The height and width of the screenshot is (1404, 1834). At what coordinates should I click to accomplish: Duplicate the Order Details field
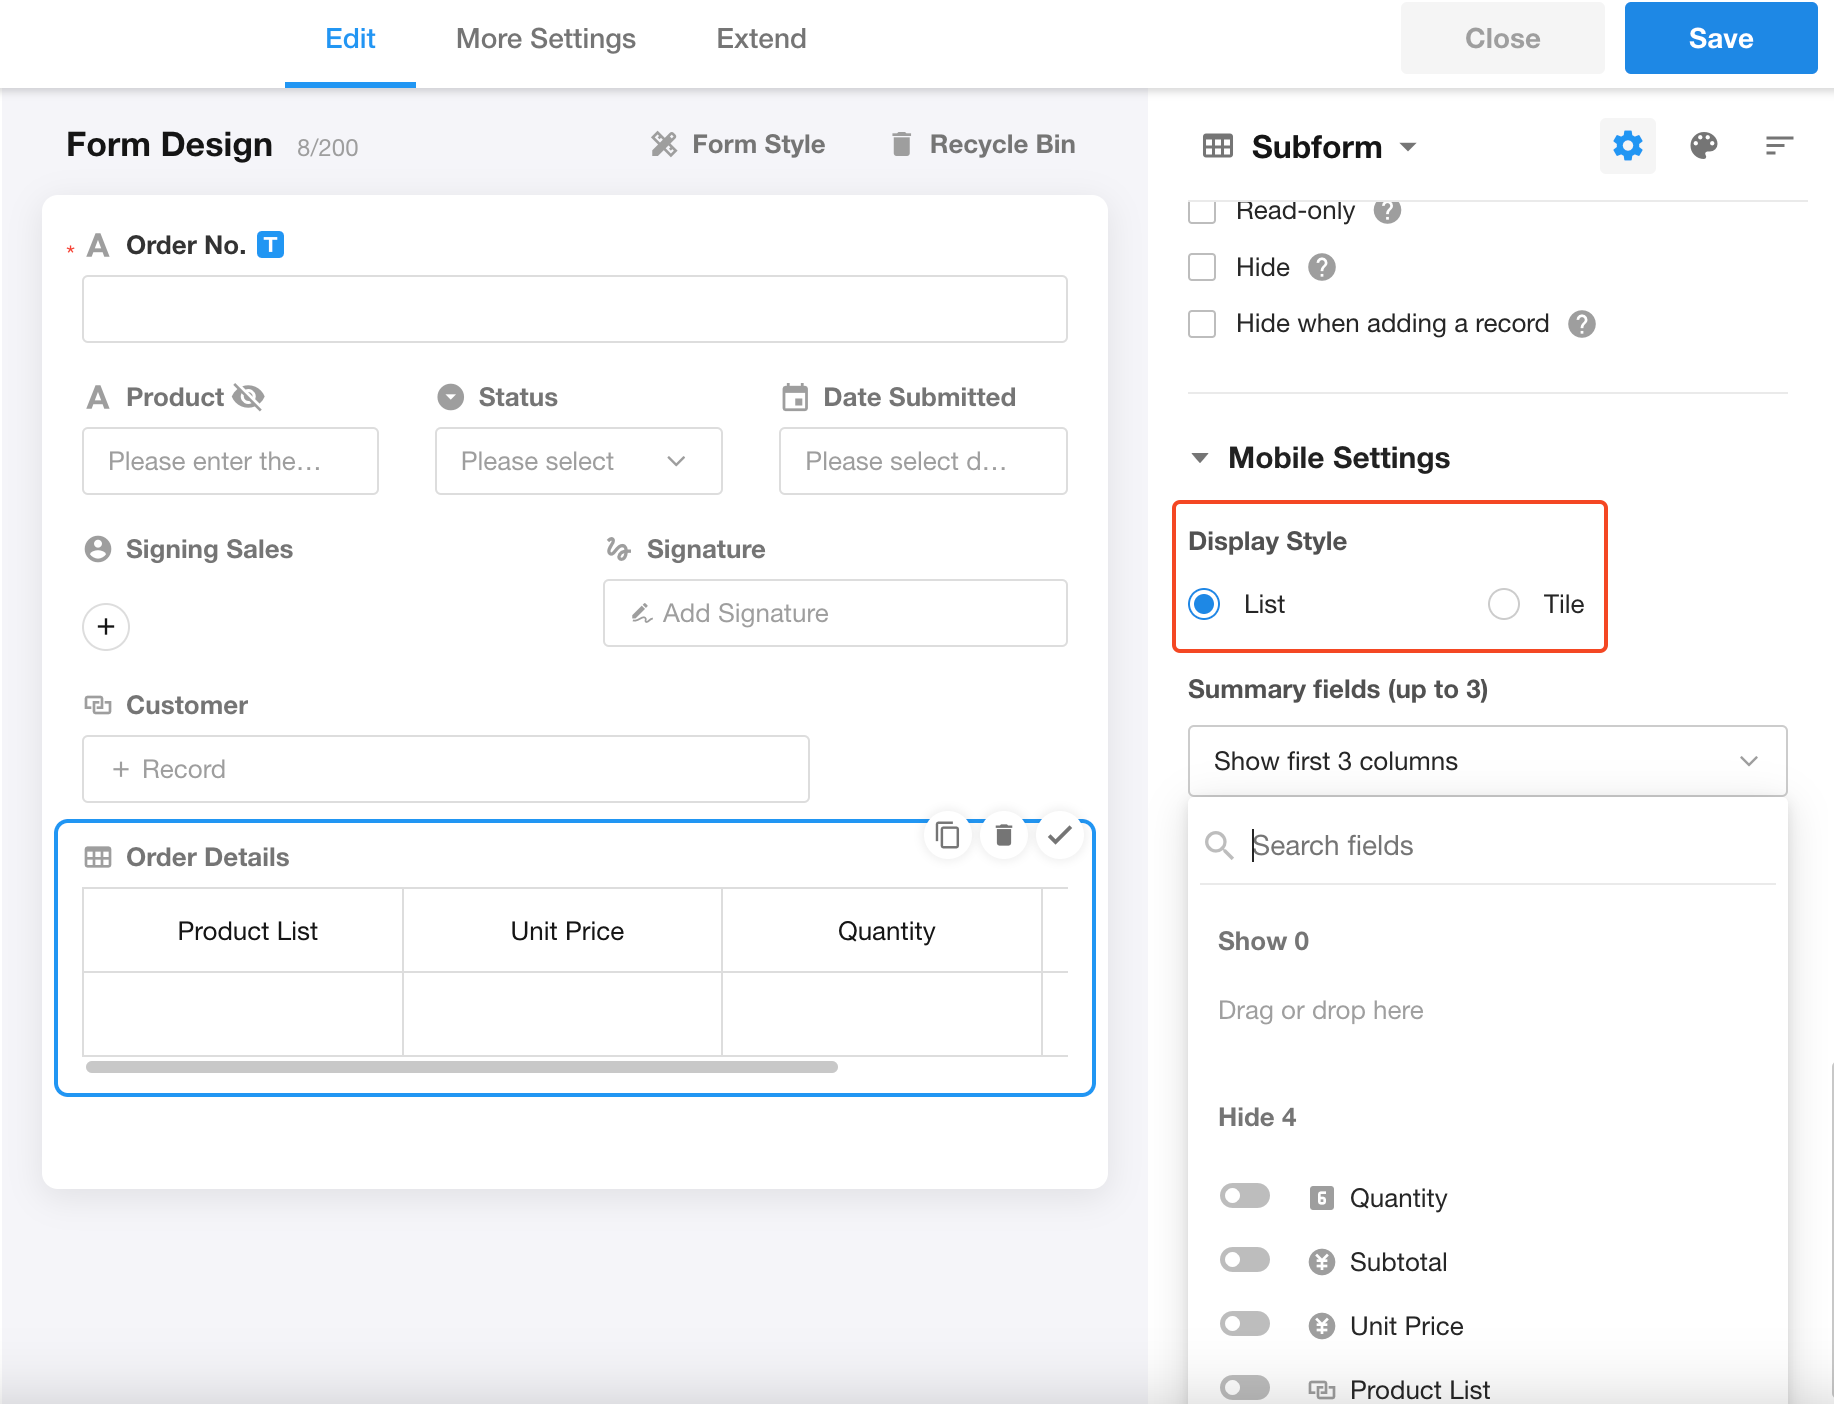coord(947,835)
